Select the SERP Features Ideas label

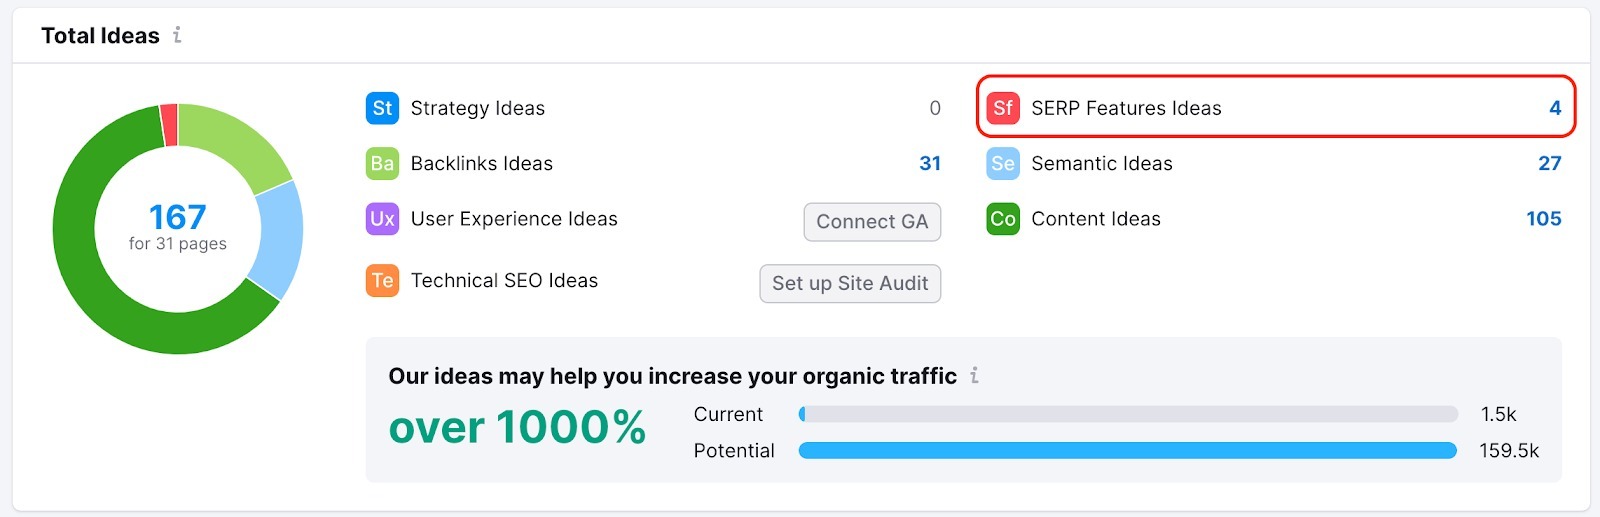click(1126, 108)
